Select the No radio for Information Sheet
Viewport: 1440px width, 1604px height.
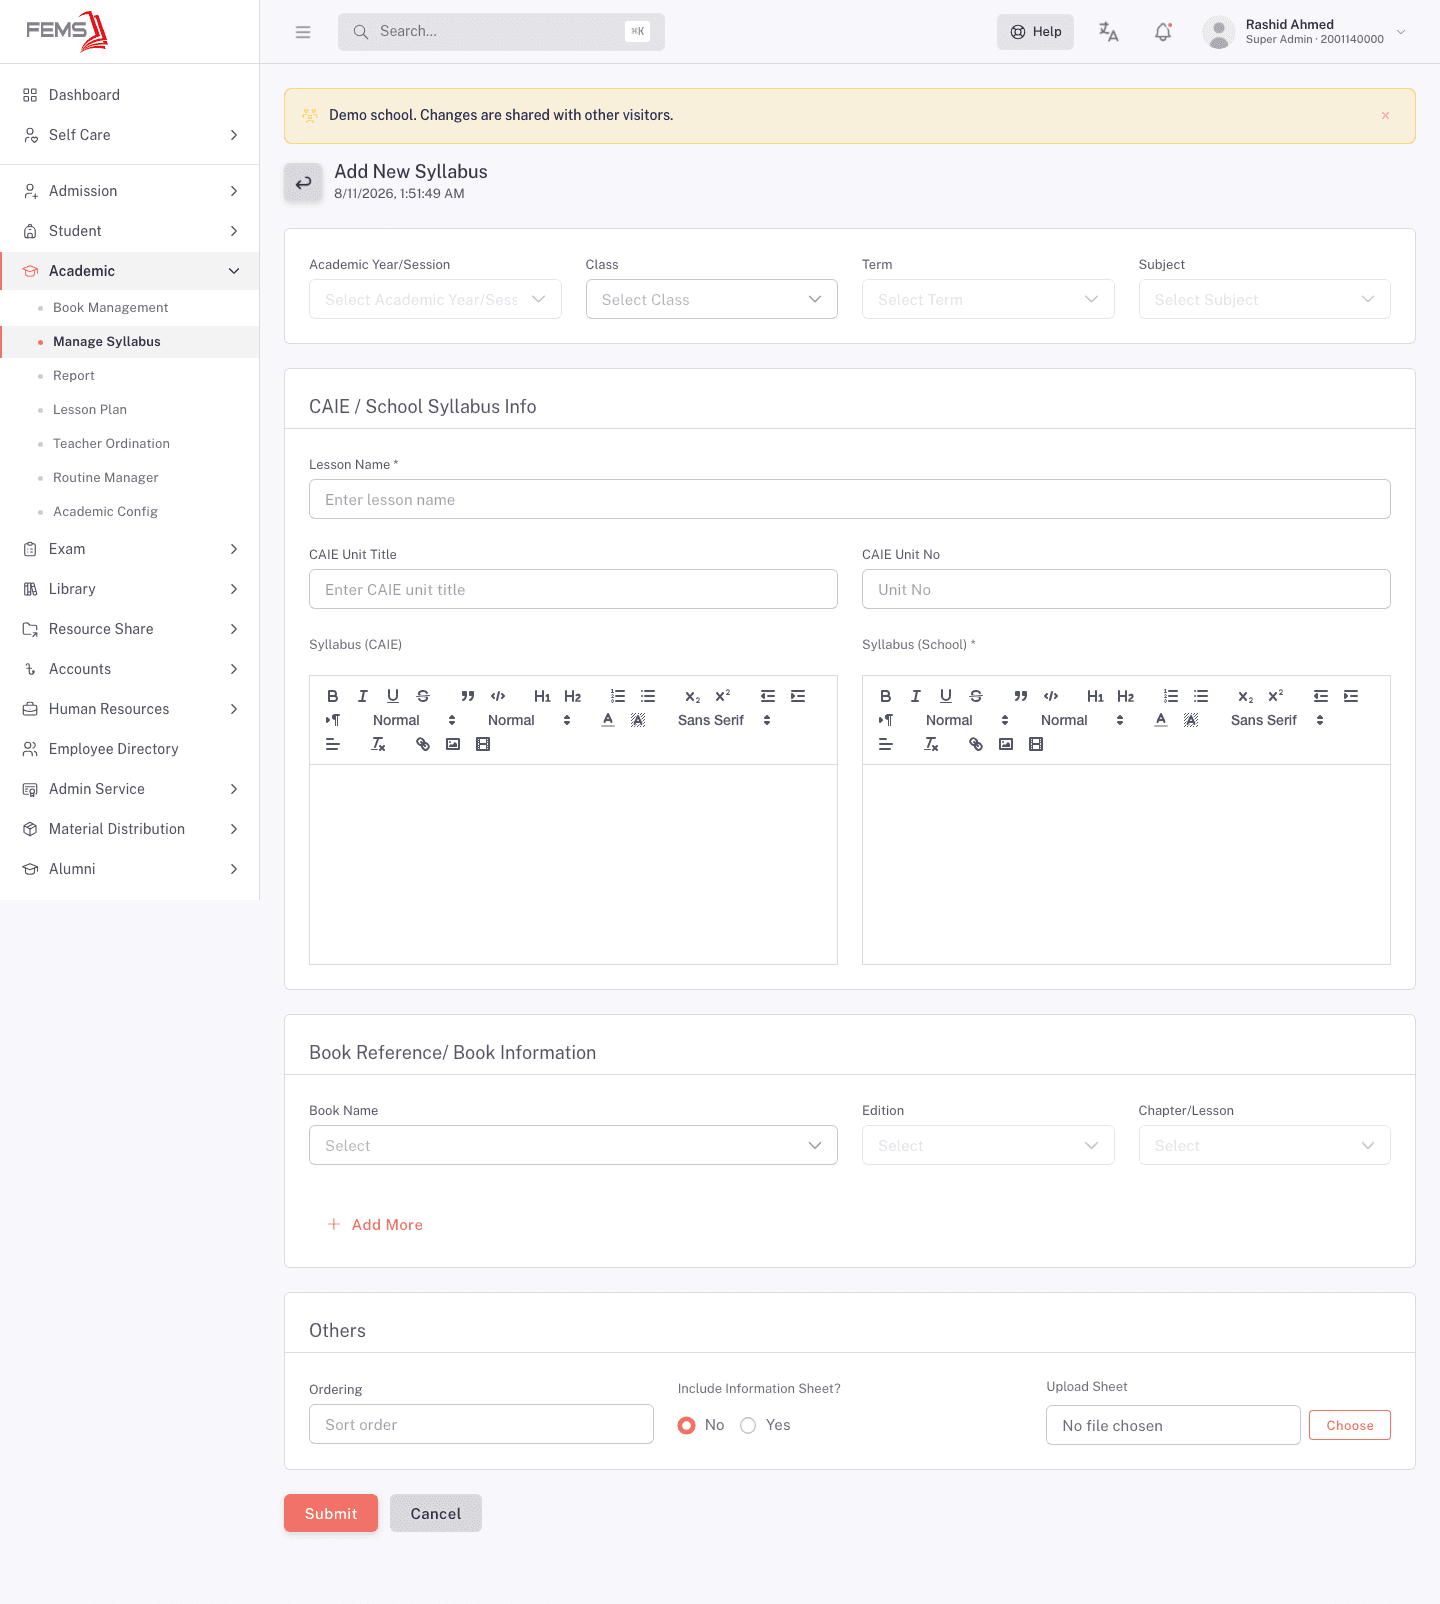687,1425
